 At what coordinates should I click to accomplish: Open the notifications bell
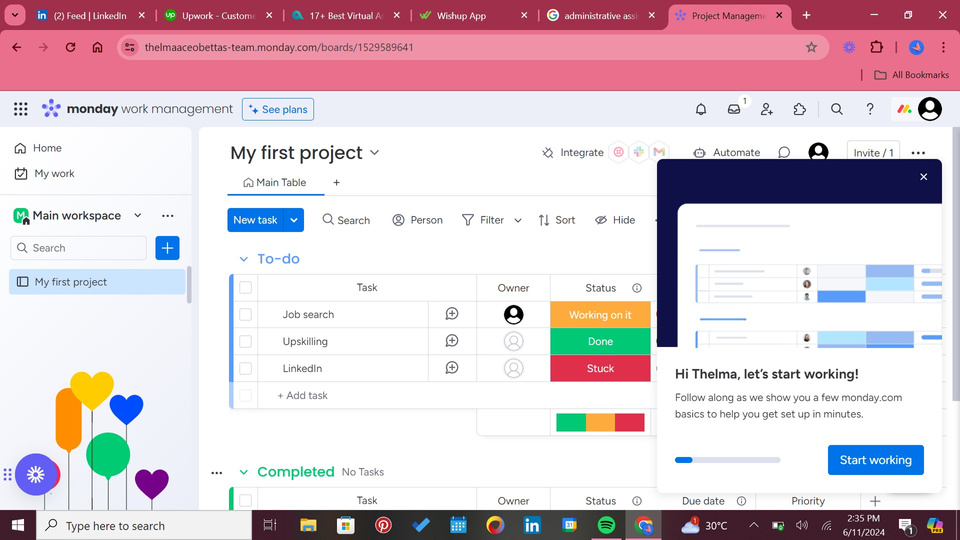(x=701, y=109)
